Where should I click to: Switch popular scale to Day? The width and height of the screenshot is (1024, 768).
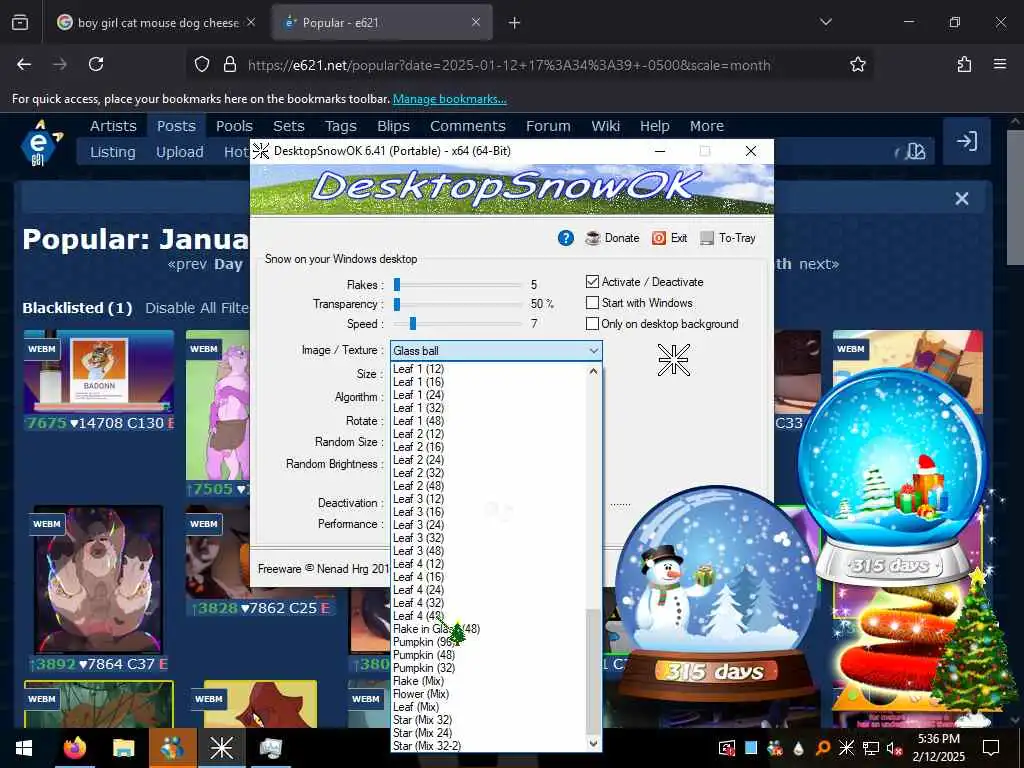click(228, 264)
